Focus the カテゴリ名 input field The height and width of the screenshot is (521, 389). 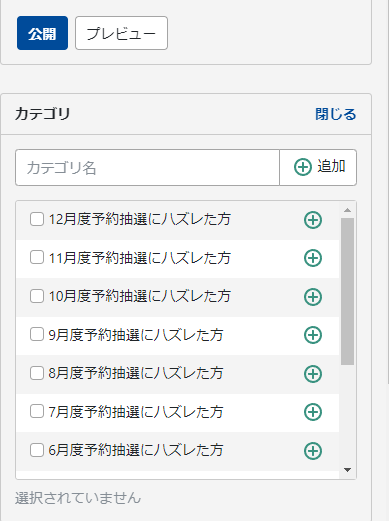[147, 167]
